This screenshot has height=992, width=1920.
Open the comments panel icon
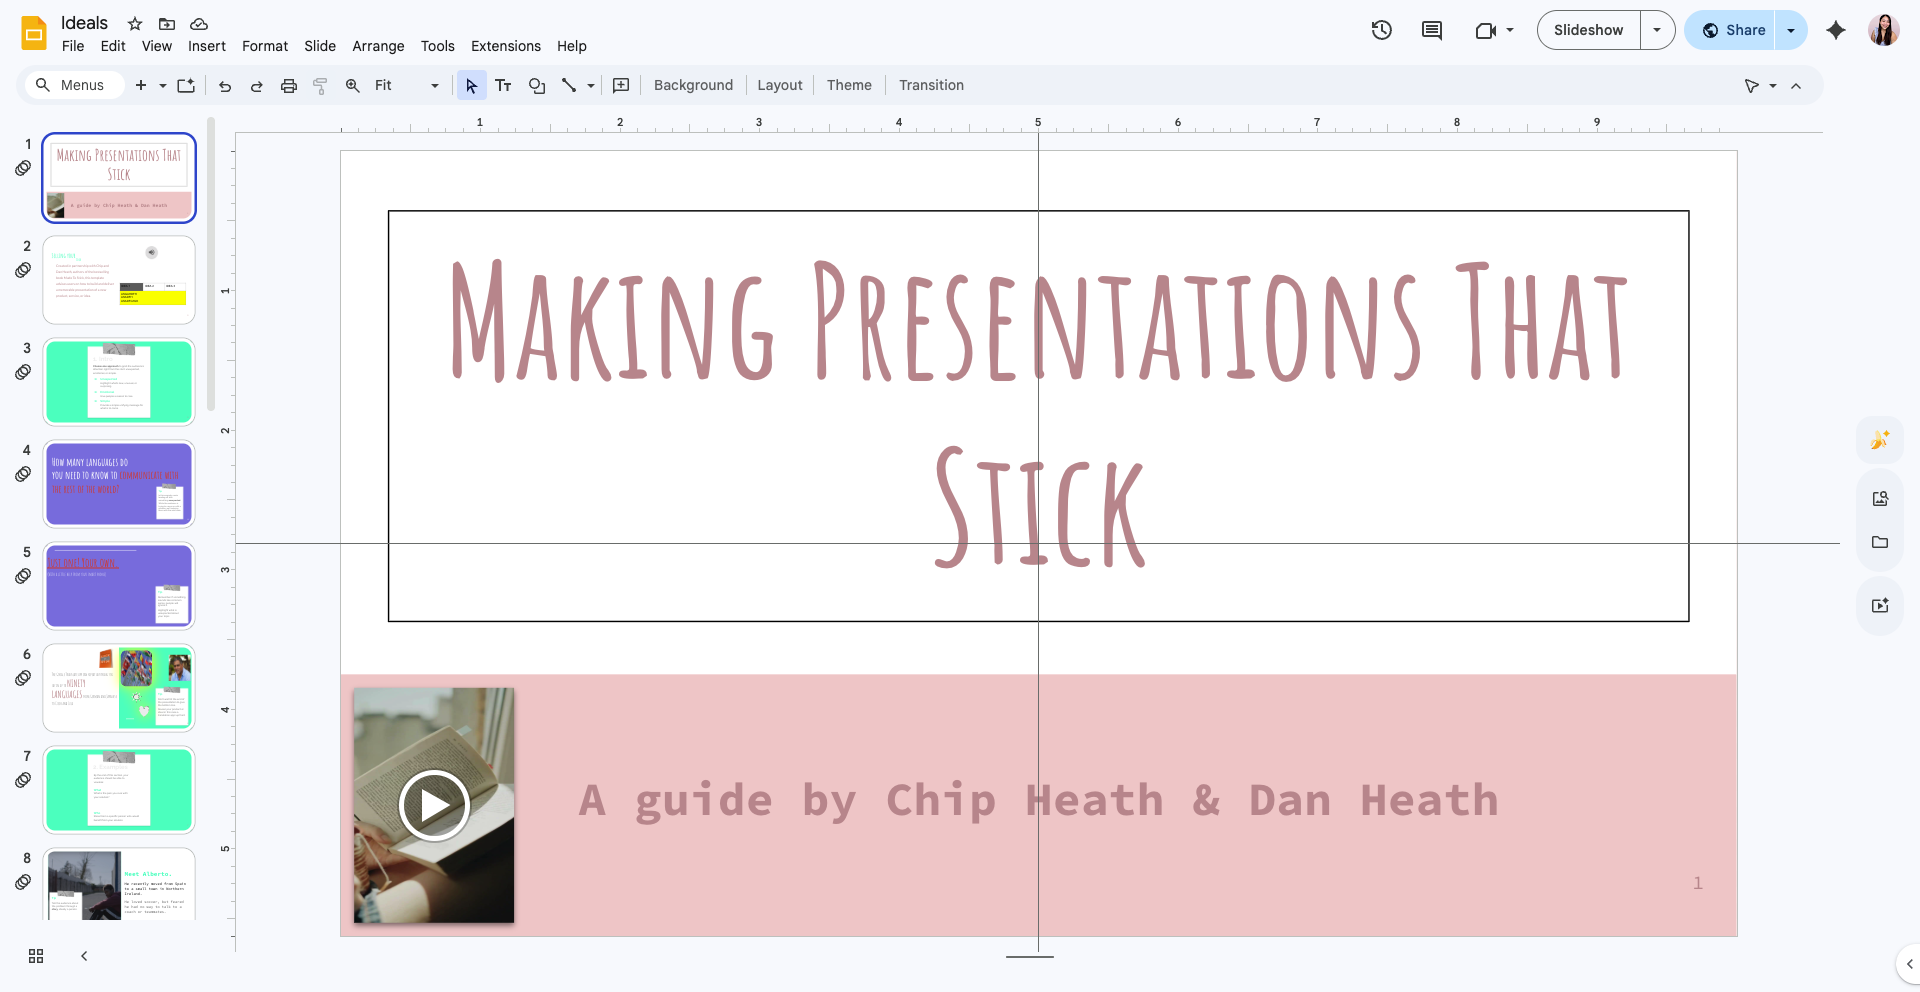click(x=1431, y=30)
